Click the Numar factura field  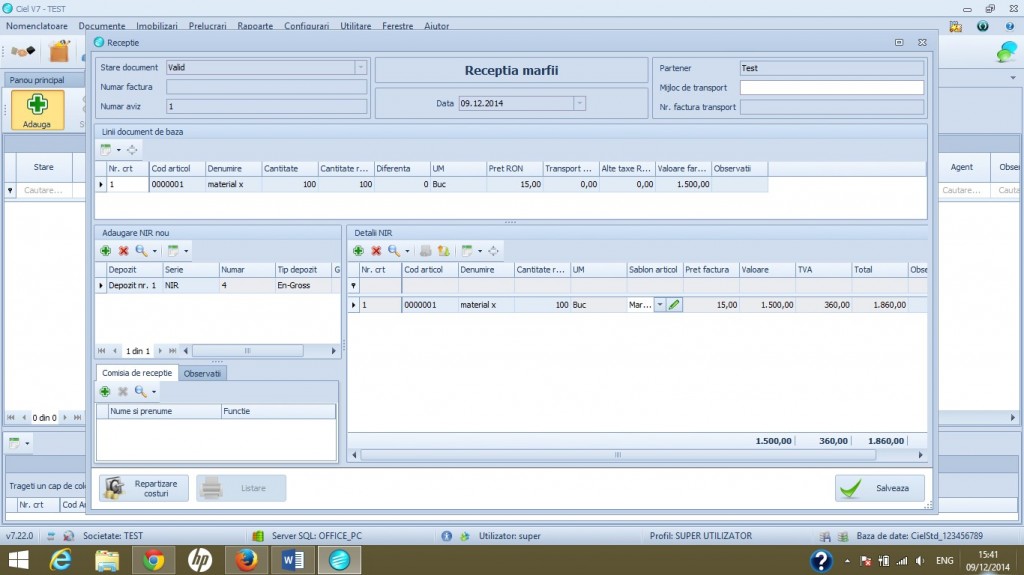[x=266, y=87]
